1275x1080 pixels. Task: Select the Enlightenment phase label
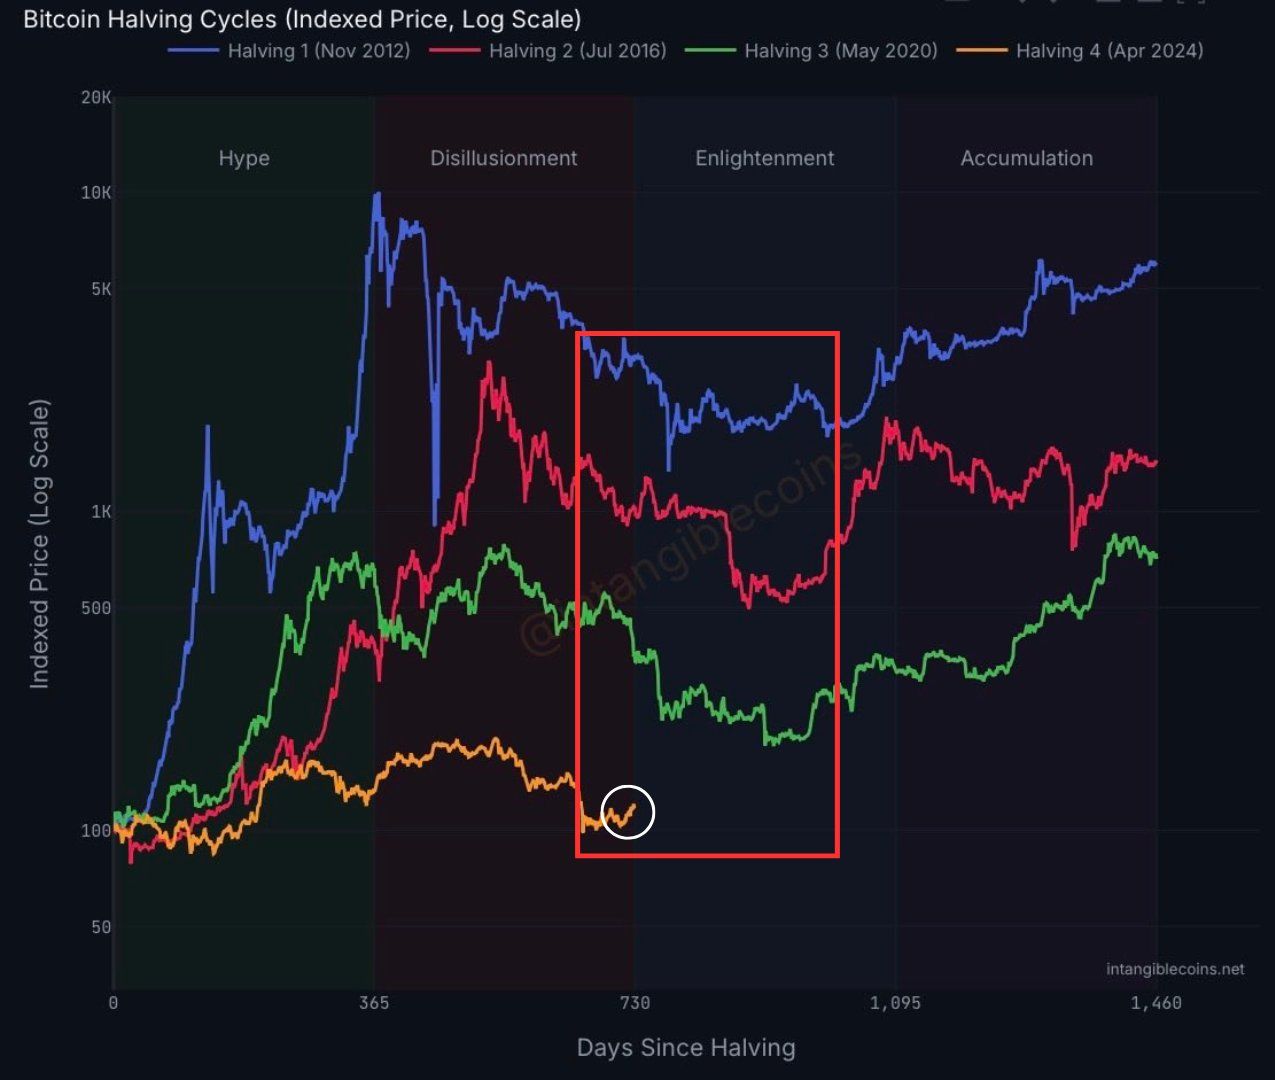[765, 158]
